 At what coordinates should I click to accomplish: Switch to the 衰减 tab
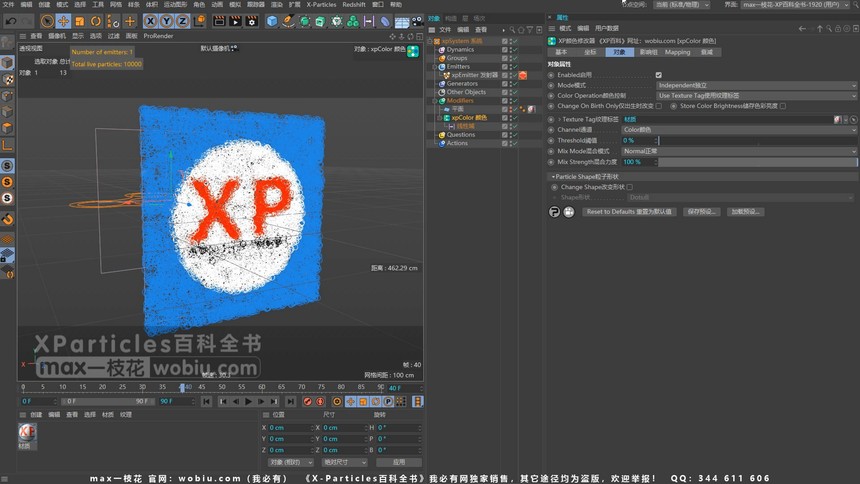pos(707,52)
